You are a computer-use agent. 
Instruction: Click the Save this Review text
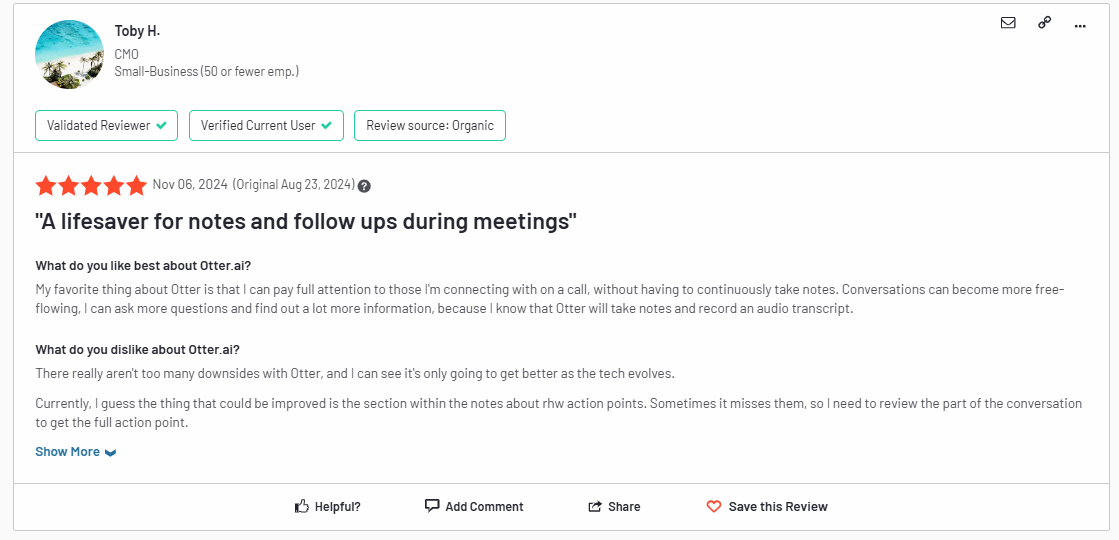pyautogui.click(x=778, y=506)
